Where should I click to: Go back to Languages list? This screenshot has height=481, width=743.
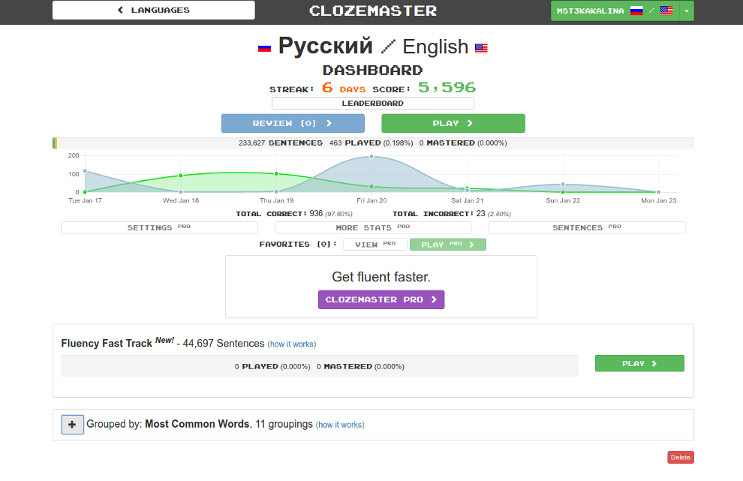154,10
